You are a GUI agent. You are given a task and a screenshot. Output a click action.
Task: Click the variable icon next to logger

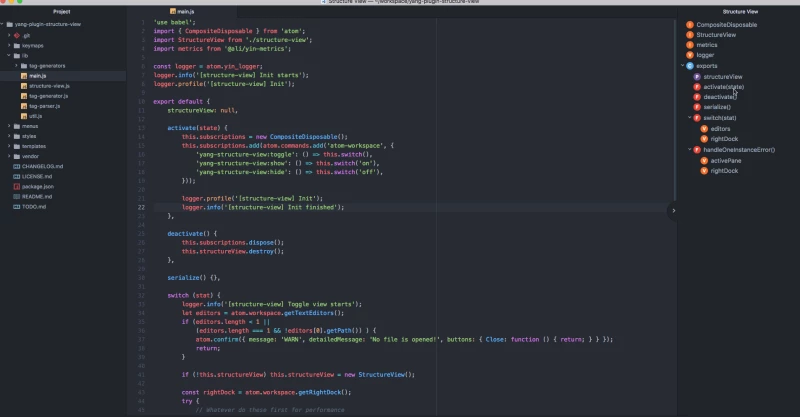coord(689,55)
